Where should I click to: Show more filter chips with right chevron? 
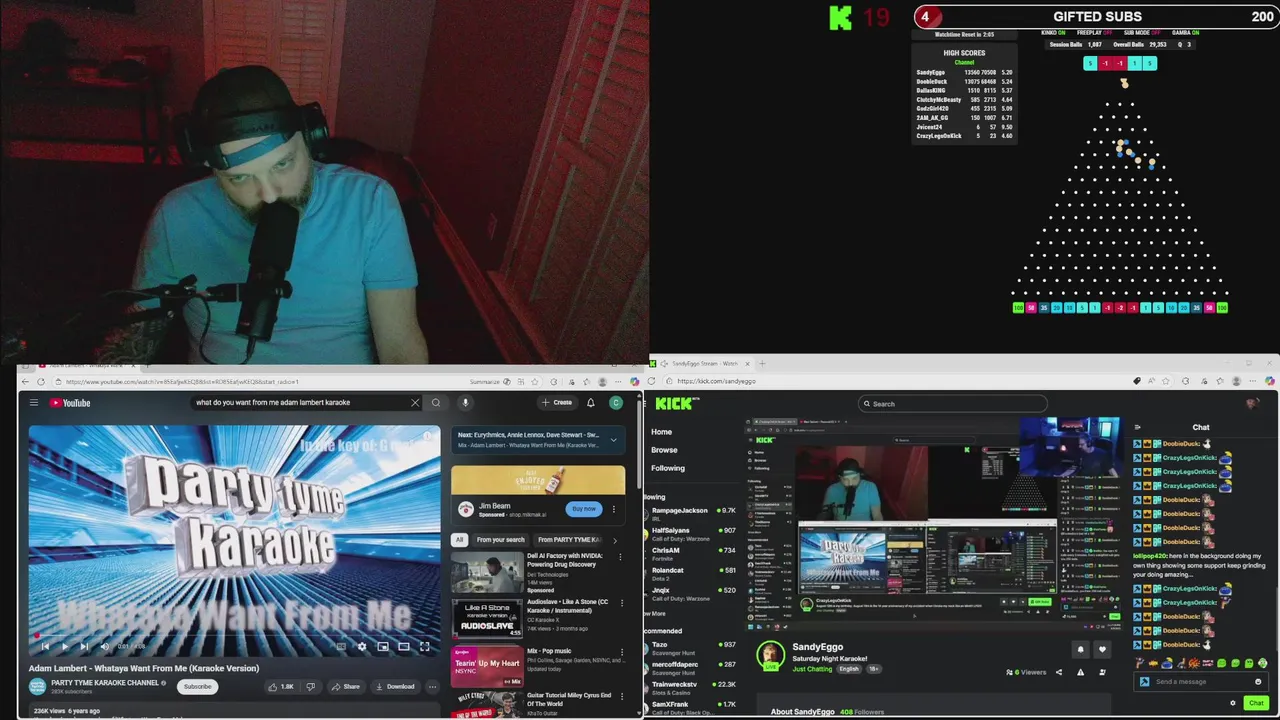tap(615, 540)
